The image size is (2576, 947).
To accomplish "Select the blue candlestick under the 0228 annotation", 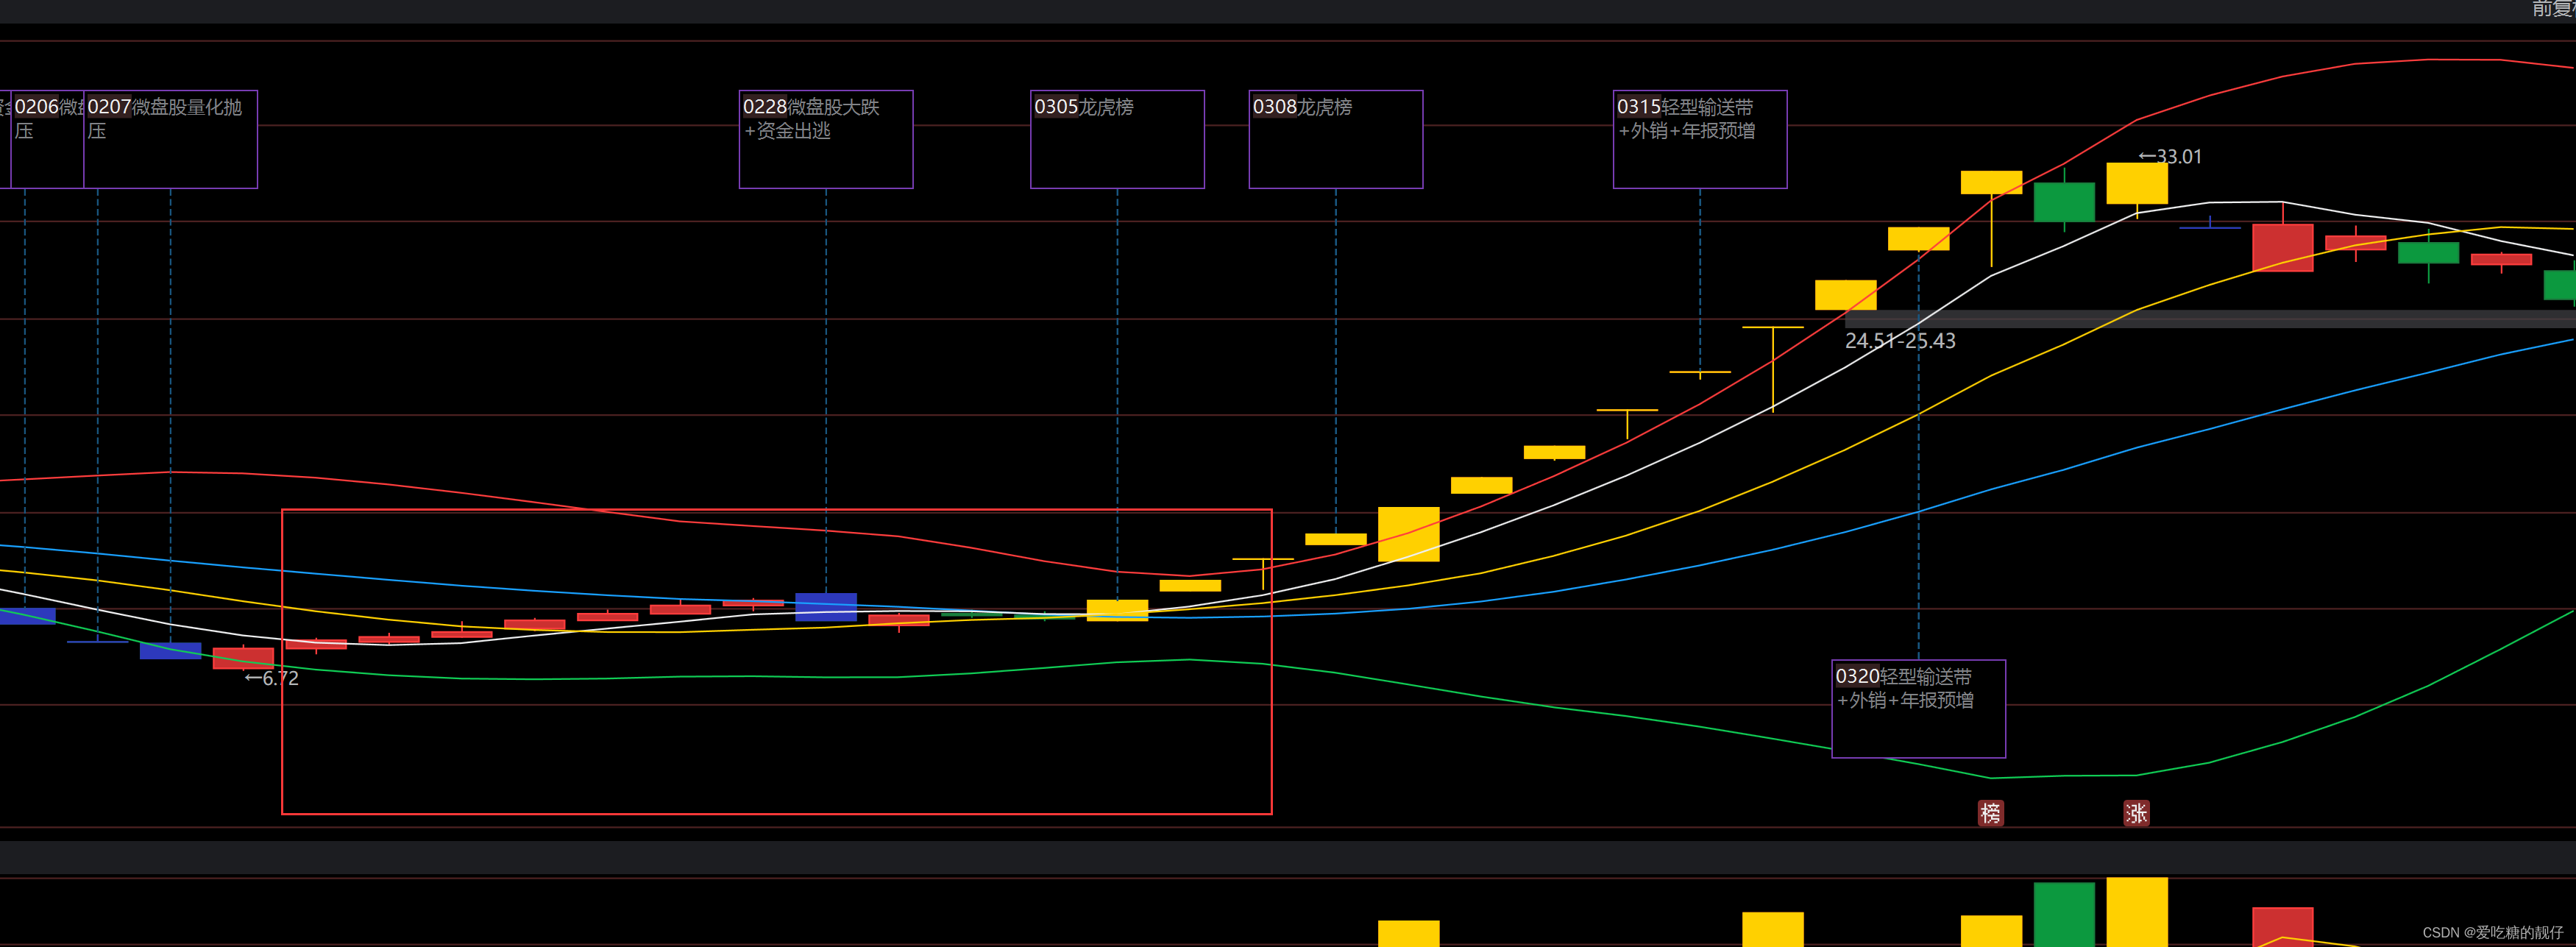I will point(826,607).
